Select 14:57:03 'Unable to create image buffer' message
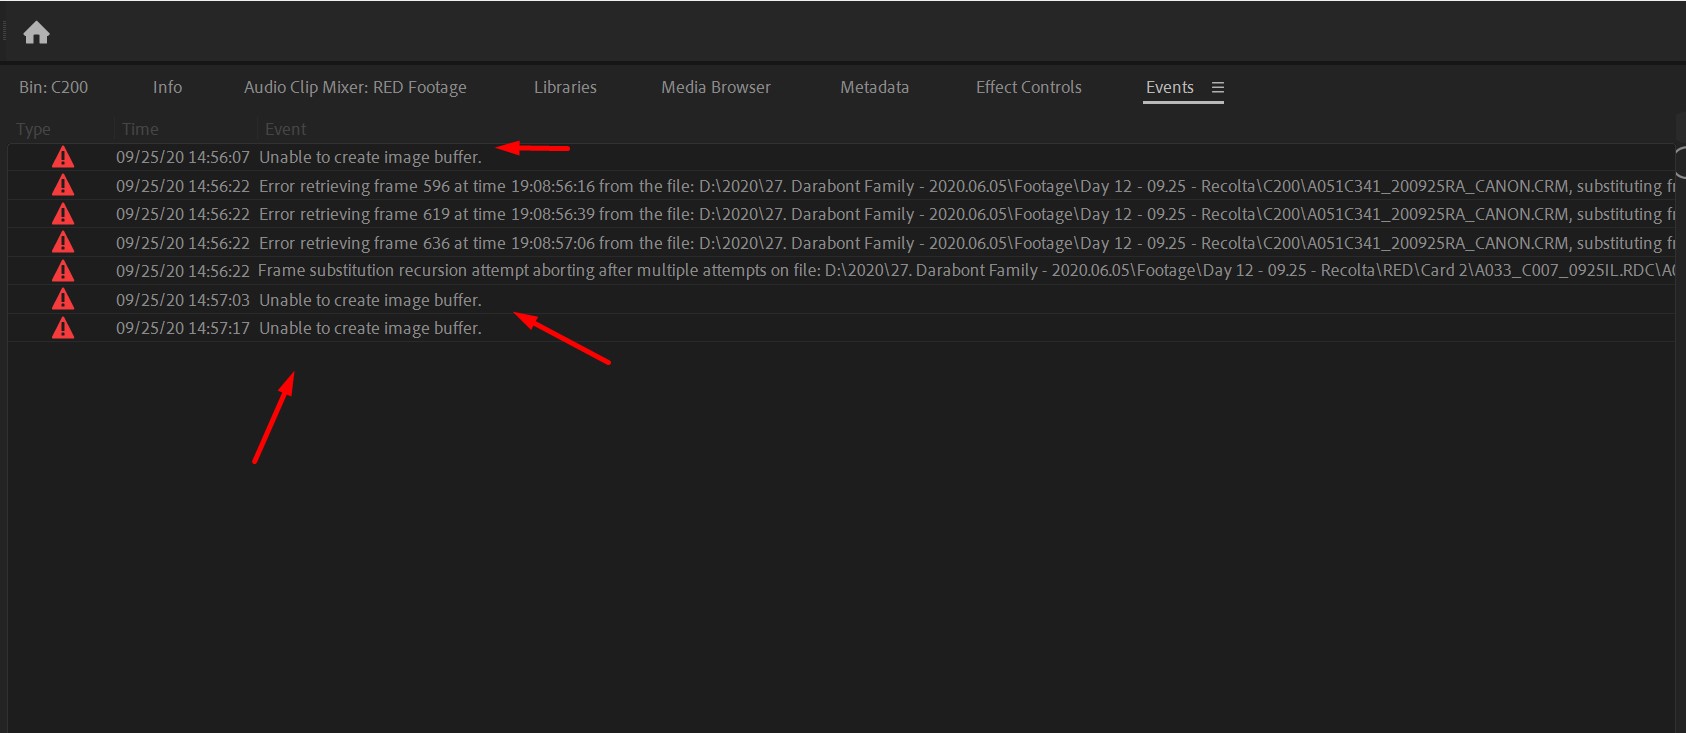Screen dimensions: 1686x733 tap(370, 300)
